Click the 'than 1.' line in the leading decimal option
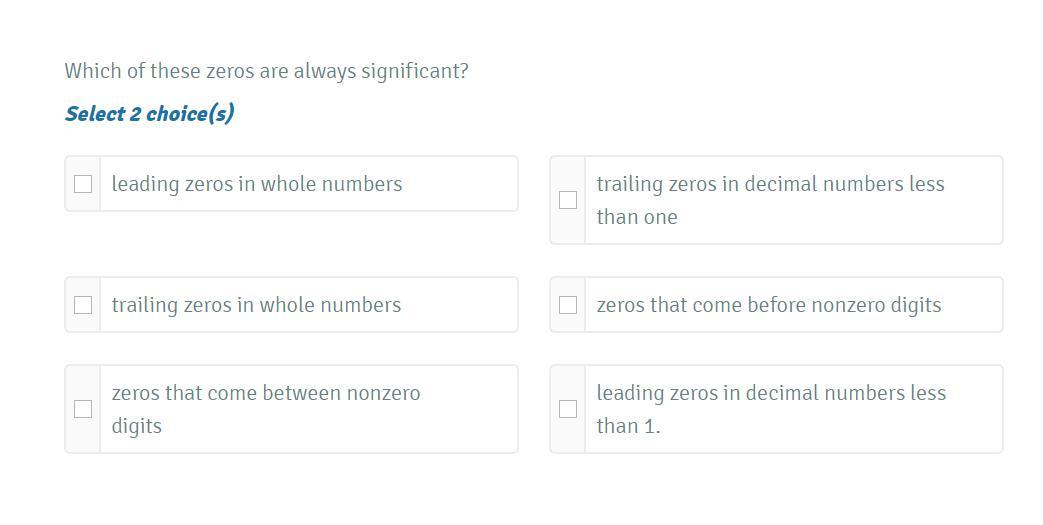The height and width of the screenshot is (525, 1043). 628,426
